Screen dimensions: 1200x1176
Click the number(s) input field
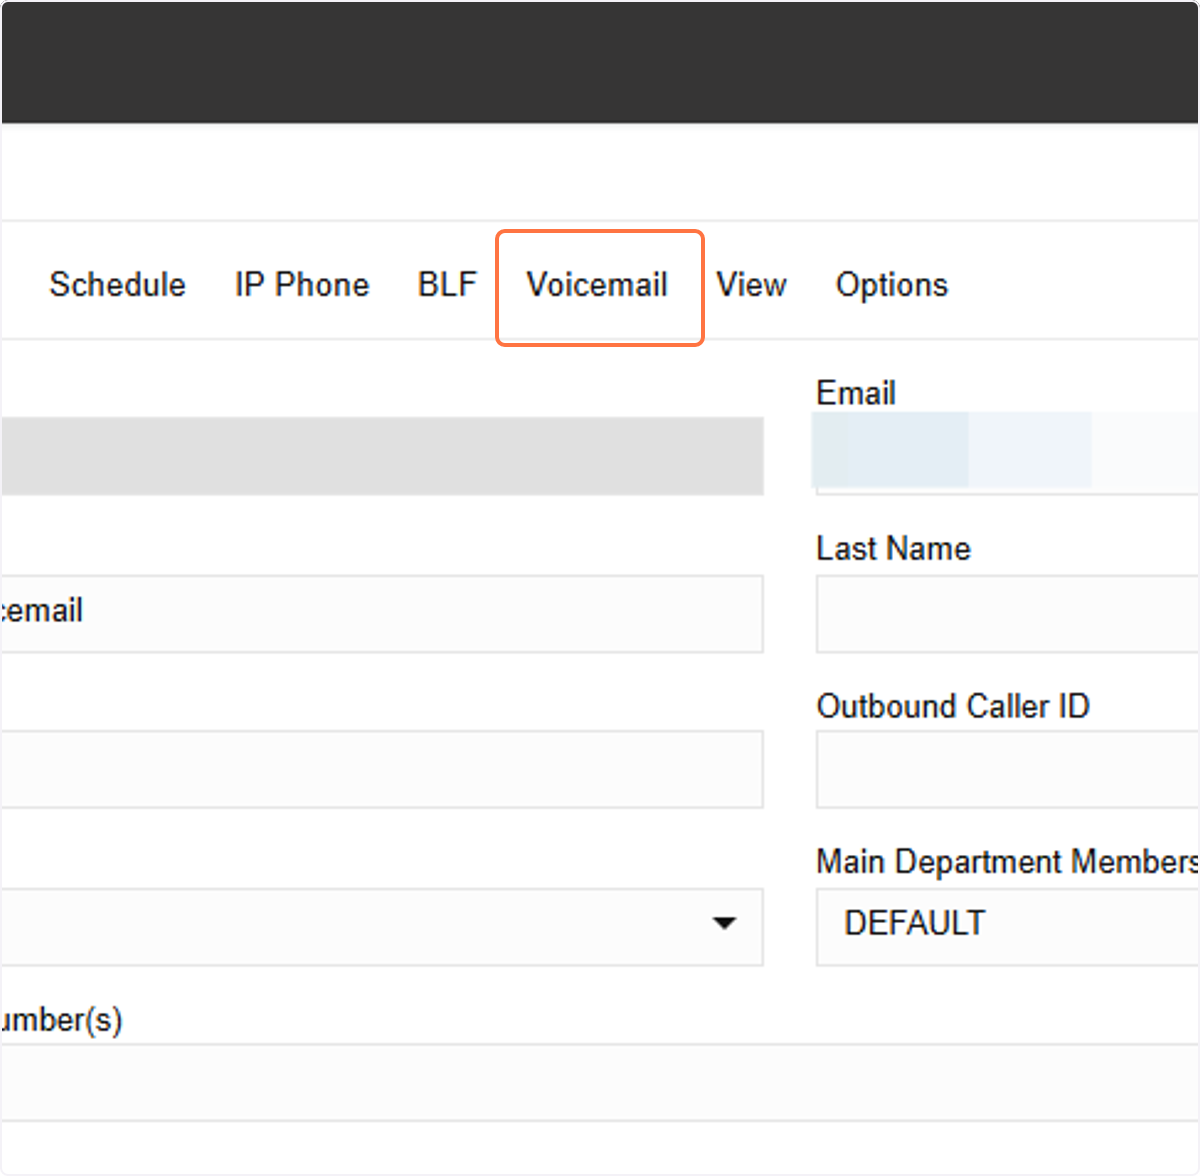(600, 1083)
